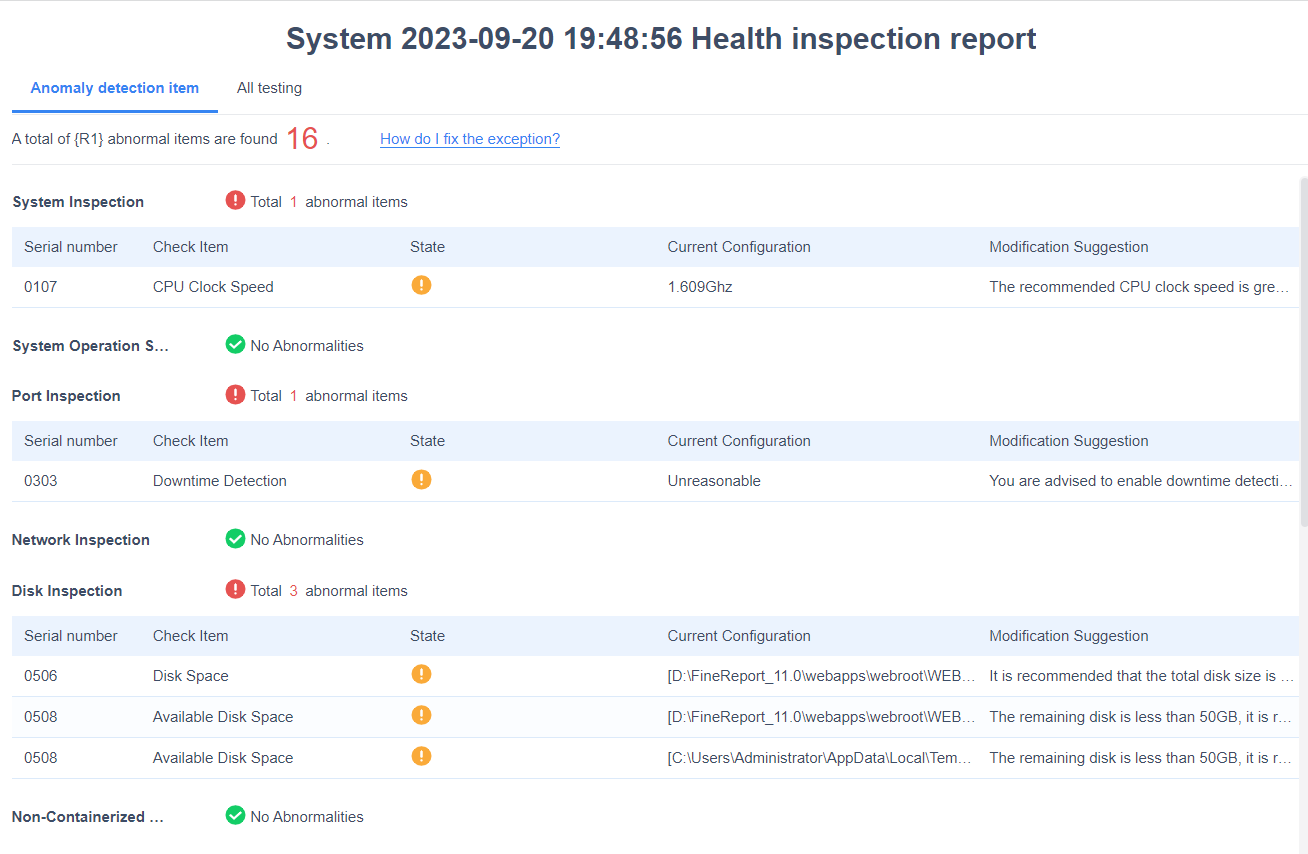The width and height of the screenshot is (1308, 854).
Task: Switch to the Anomaly detection item tab
Action: 115,88
